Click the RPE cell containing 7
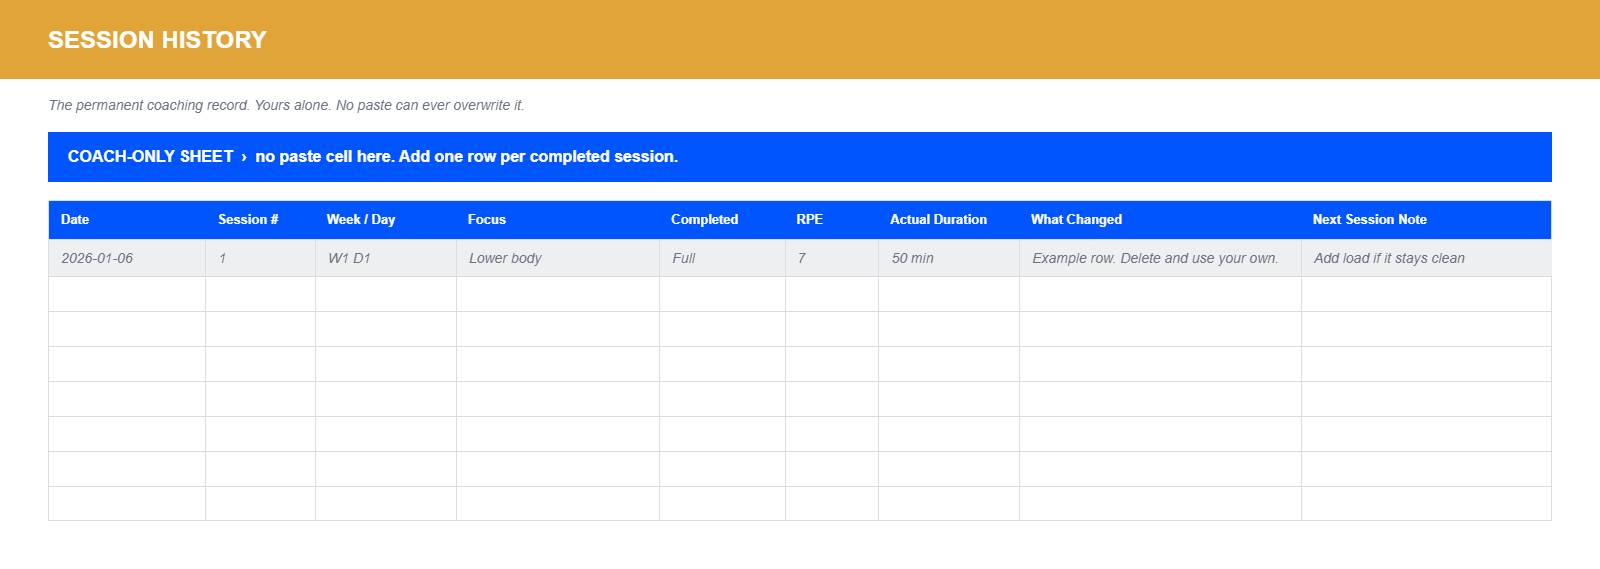This screenshot has width=1600, height=569. click(832, 258)
